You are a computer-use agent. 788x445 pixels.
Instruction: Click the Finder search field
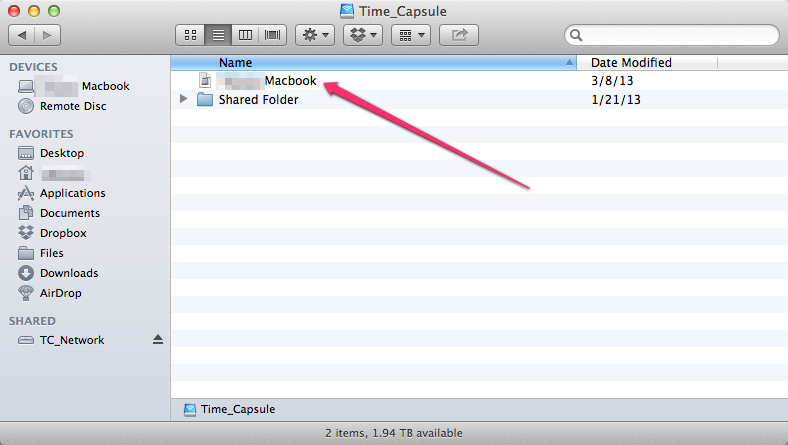tap(672, 35)
